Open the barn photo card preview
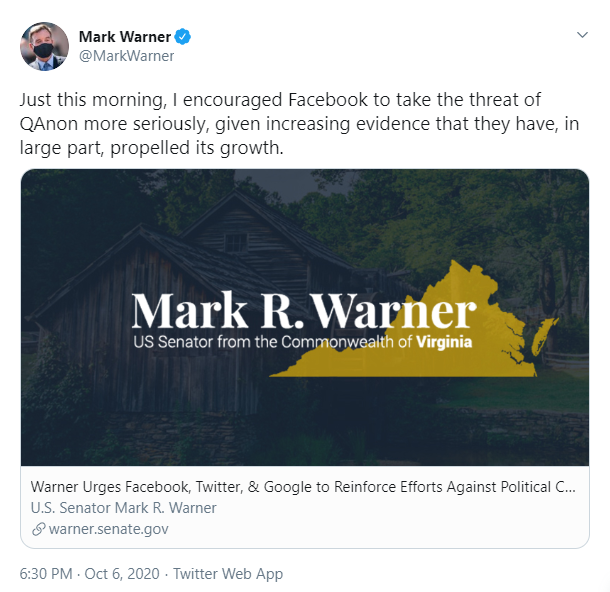Image resolution: width=610 pixels, height=592 pixels. coord(305,317)
